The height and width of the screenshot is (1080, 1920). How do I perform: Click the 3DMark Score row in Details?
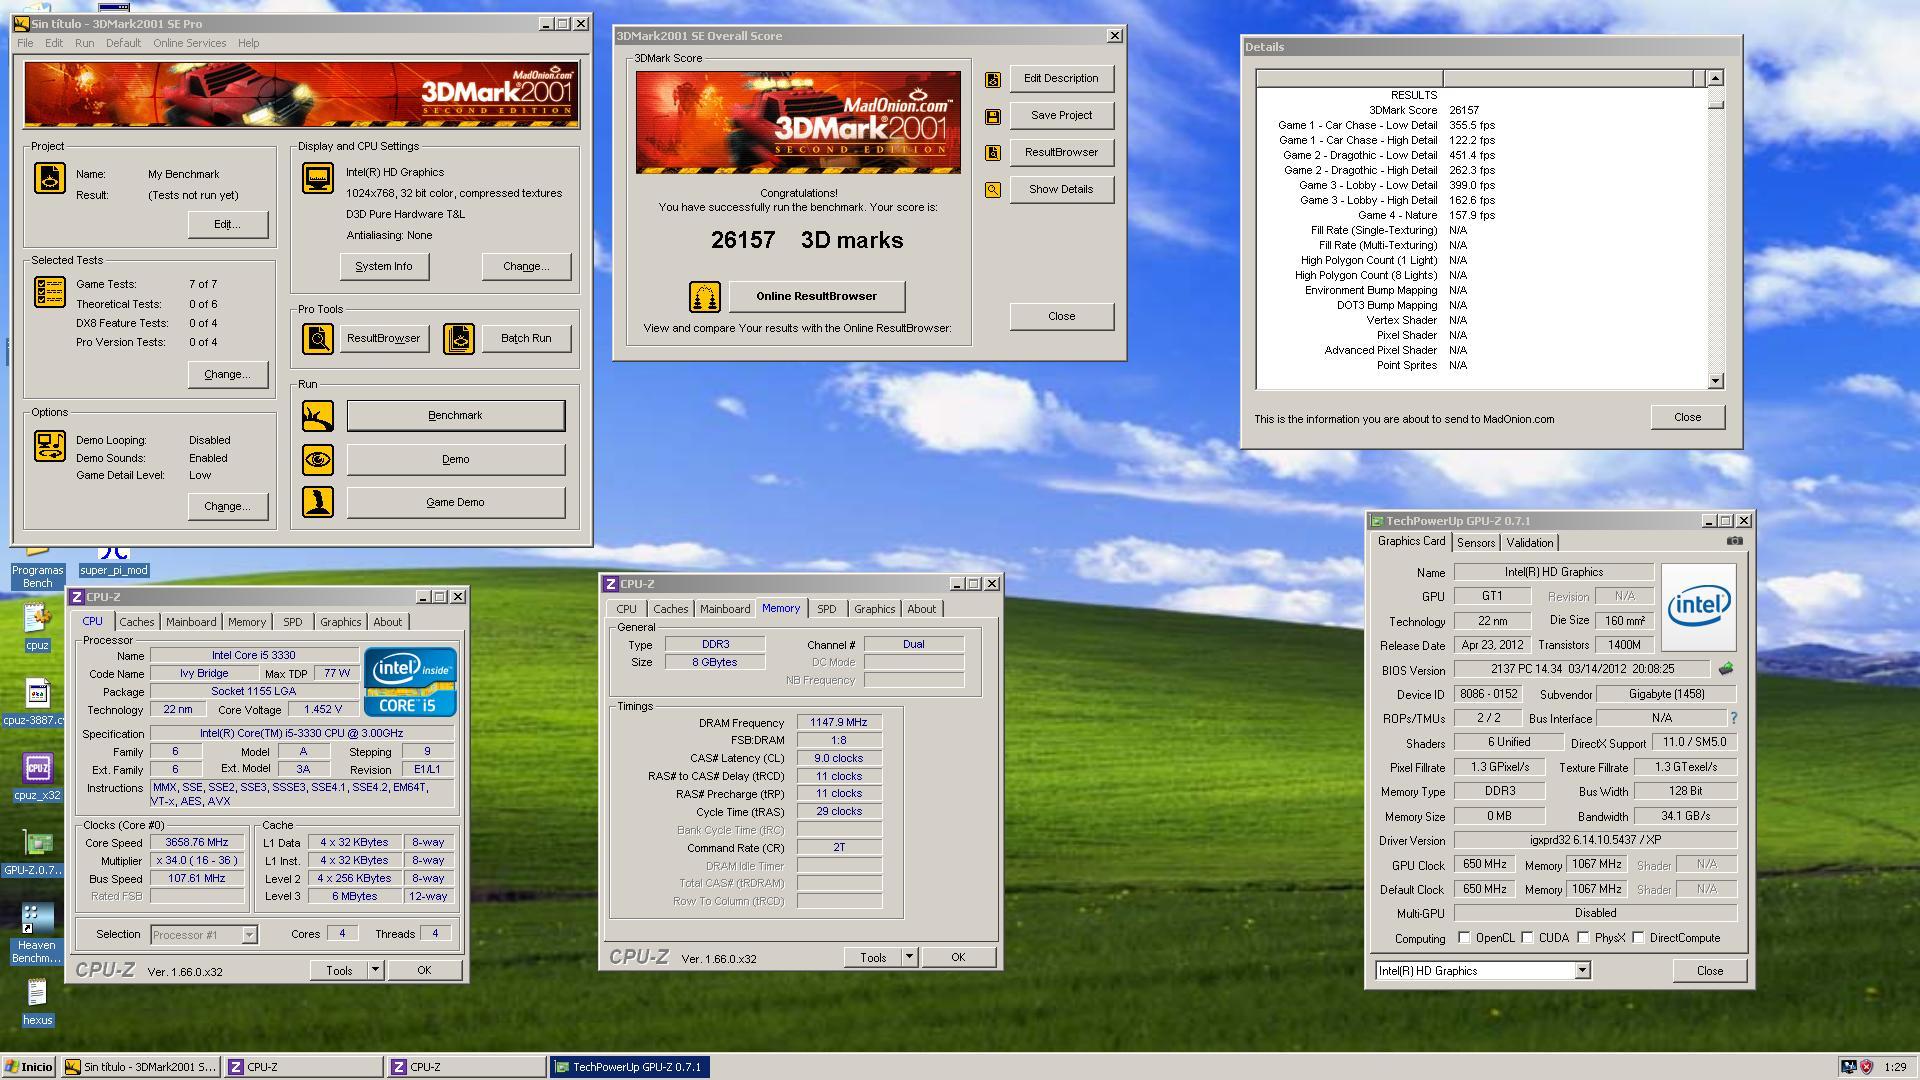click(1480, 111)
